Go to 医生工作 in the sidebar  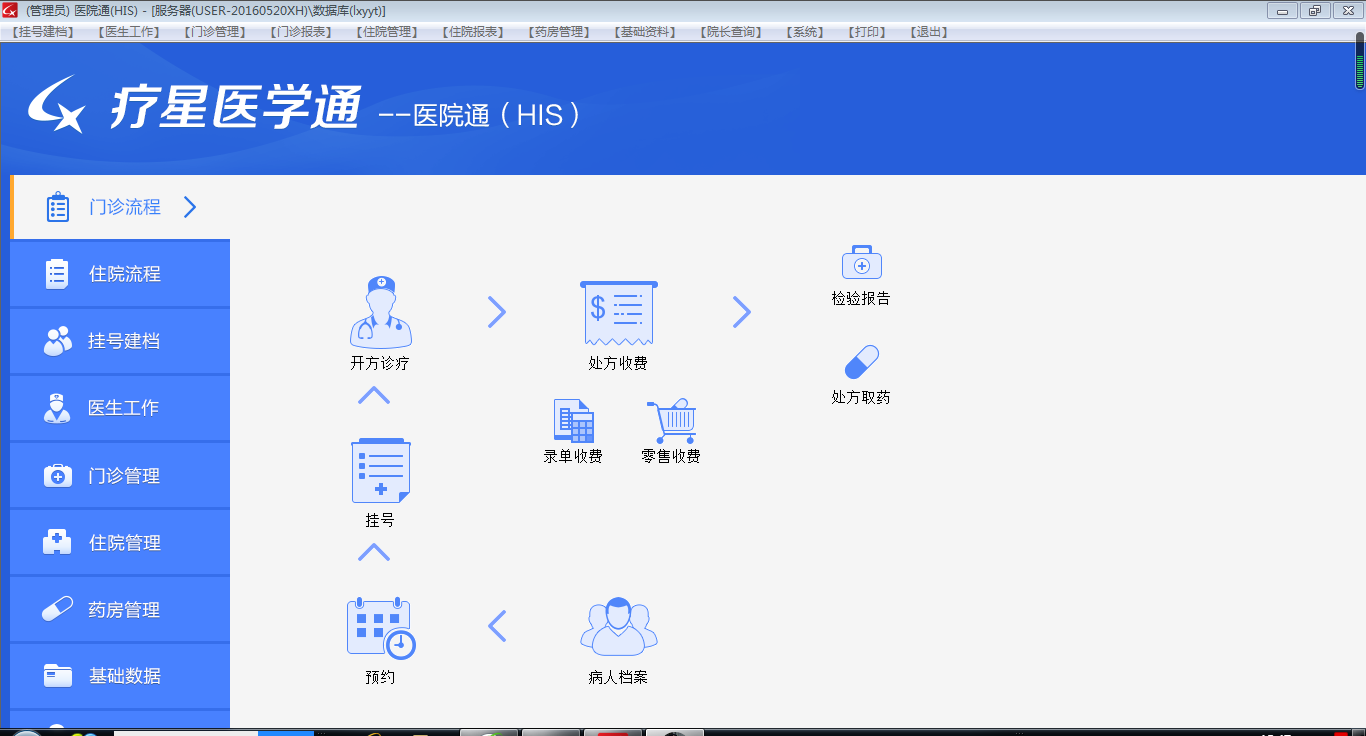click(120, 408)
